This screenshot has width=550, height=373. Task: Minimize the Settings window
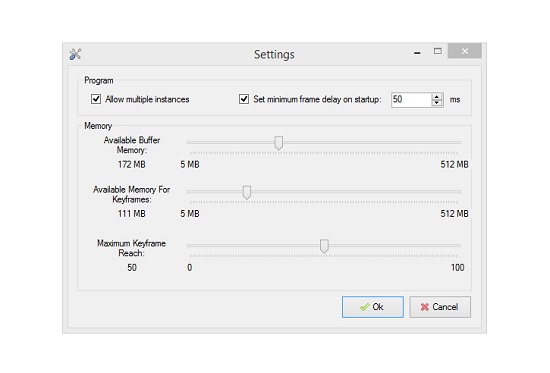[417, 52]
